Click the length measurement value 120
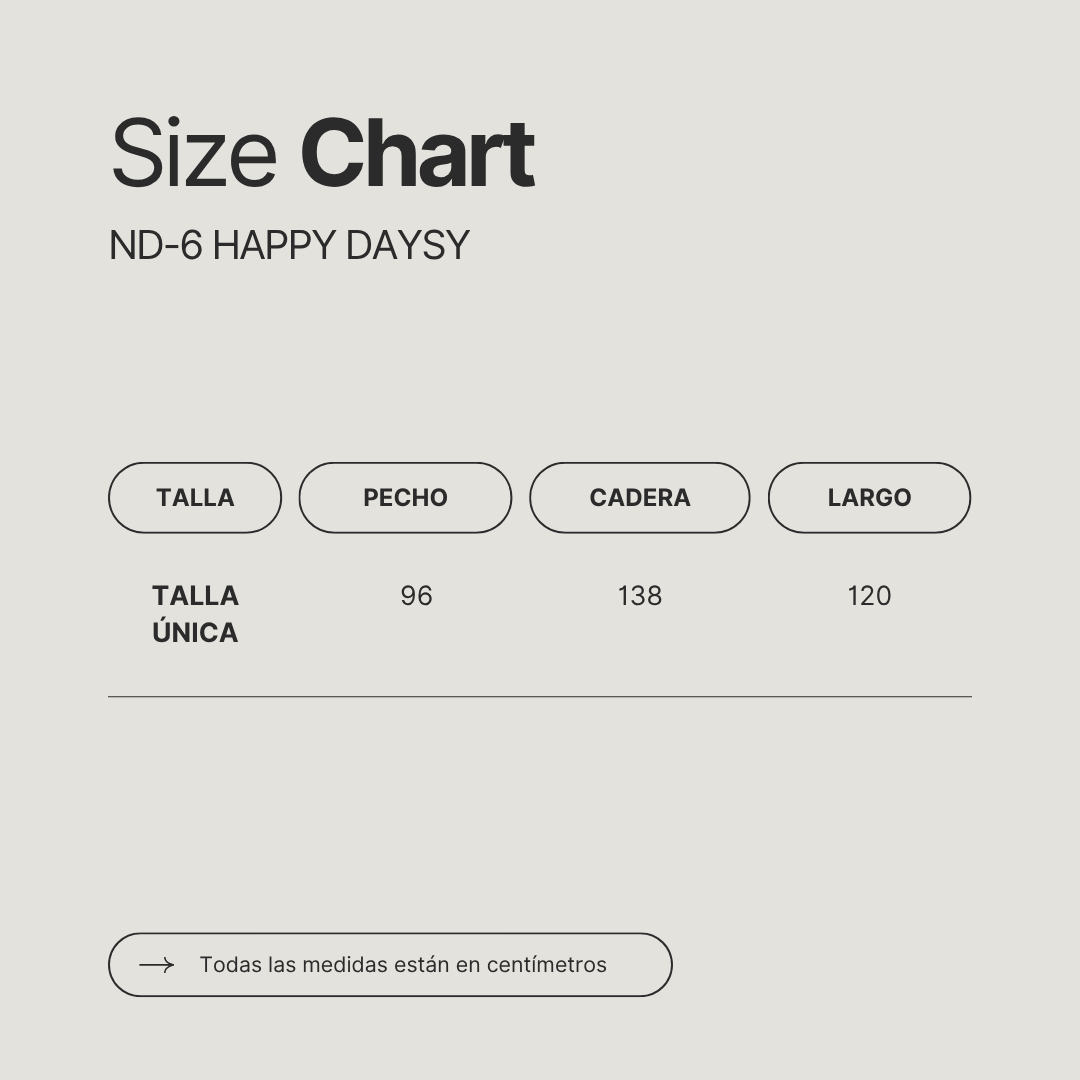 (x=869, y=596)
